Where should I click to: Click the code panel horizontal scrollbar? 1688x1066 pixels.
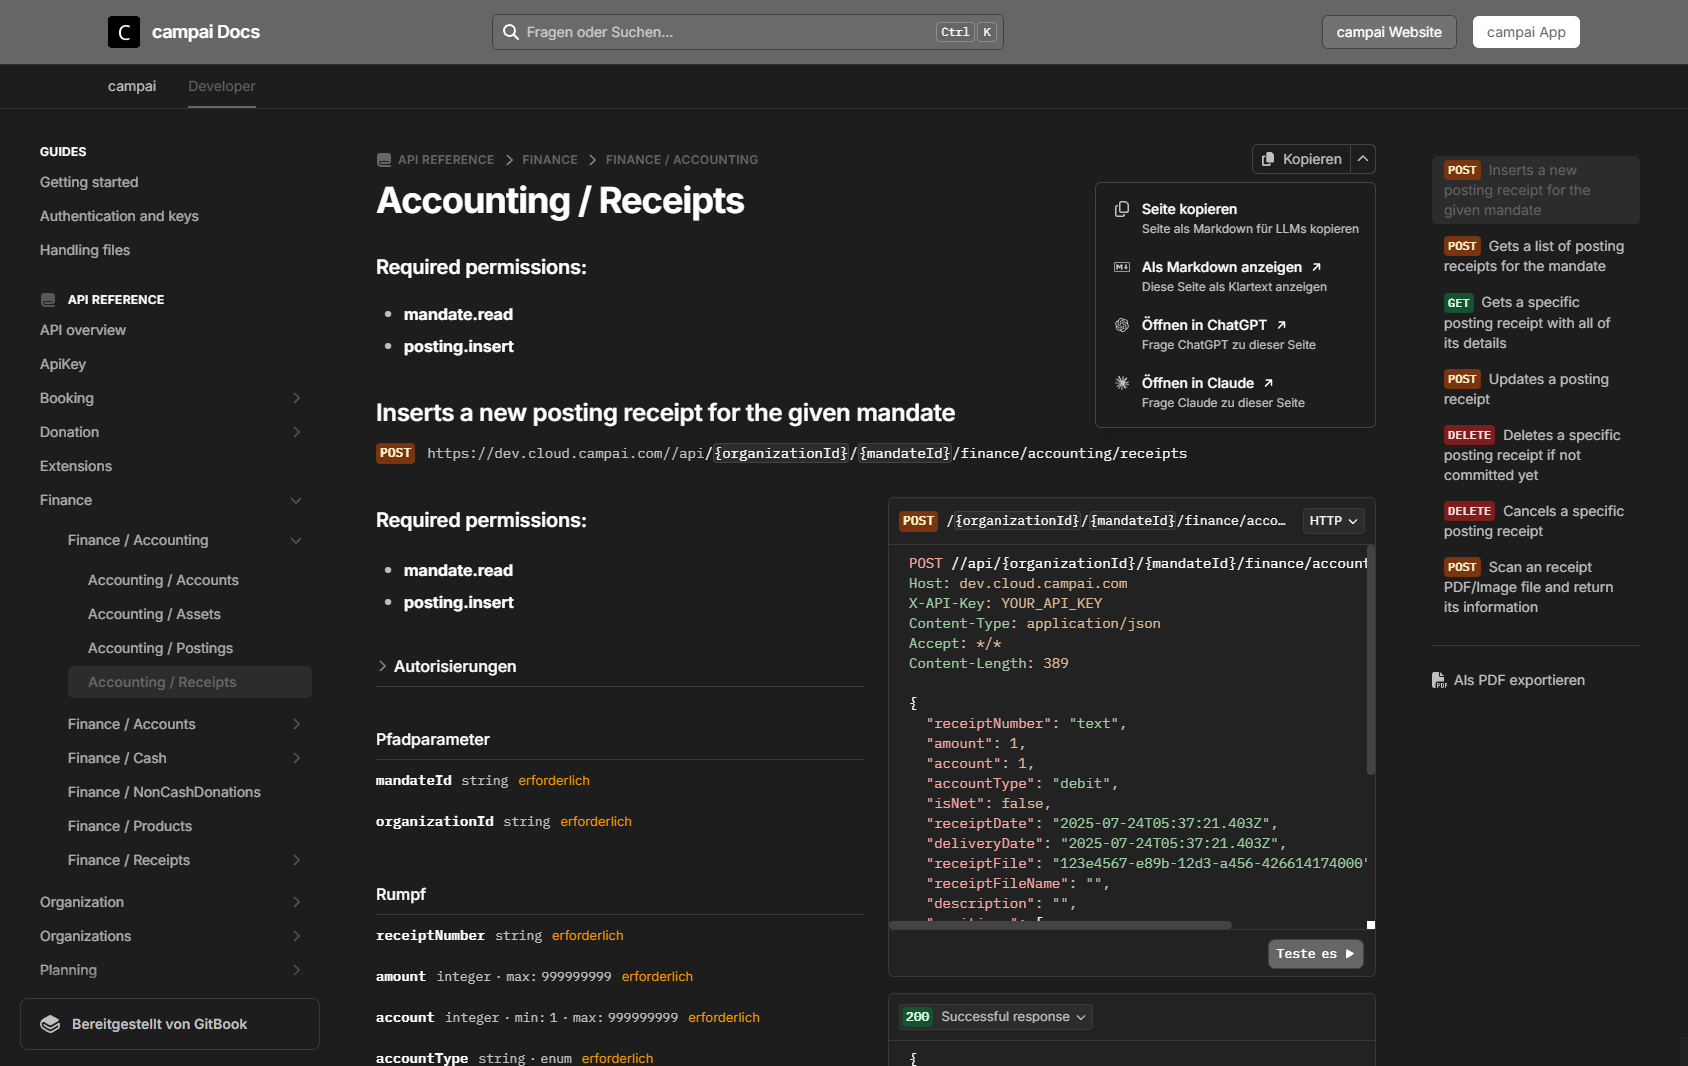point(1060,925)
